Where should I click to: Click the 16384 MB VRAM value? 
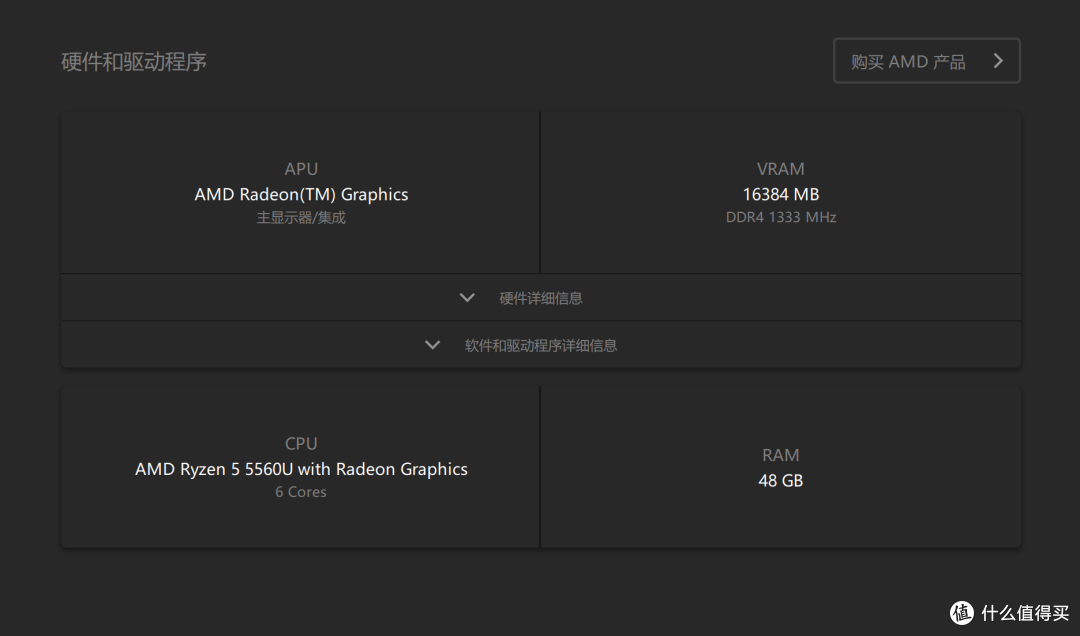pos(780,194)
